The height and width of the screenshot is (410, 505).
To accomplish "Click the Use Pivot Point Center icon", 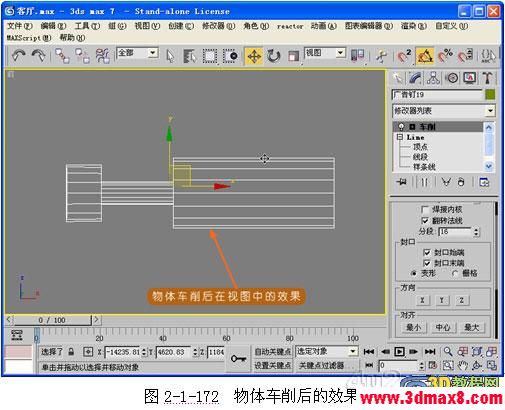I will (x=358, y=55).
